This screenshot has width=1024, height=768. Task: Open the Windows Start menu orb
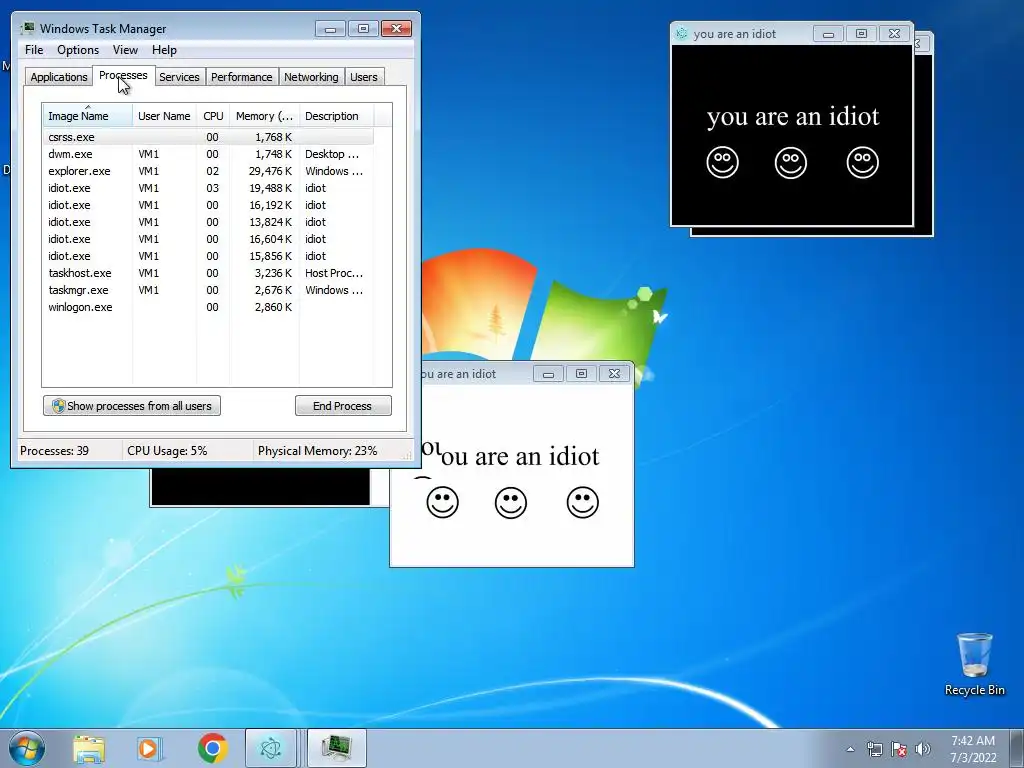click(27, 748)
